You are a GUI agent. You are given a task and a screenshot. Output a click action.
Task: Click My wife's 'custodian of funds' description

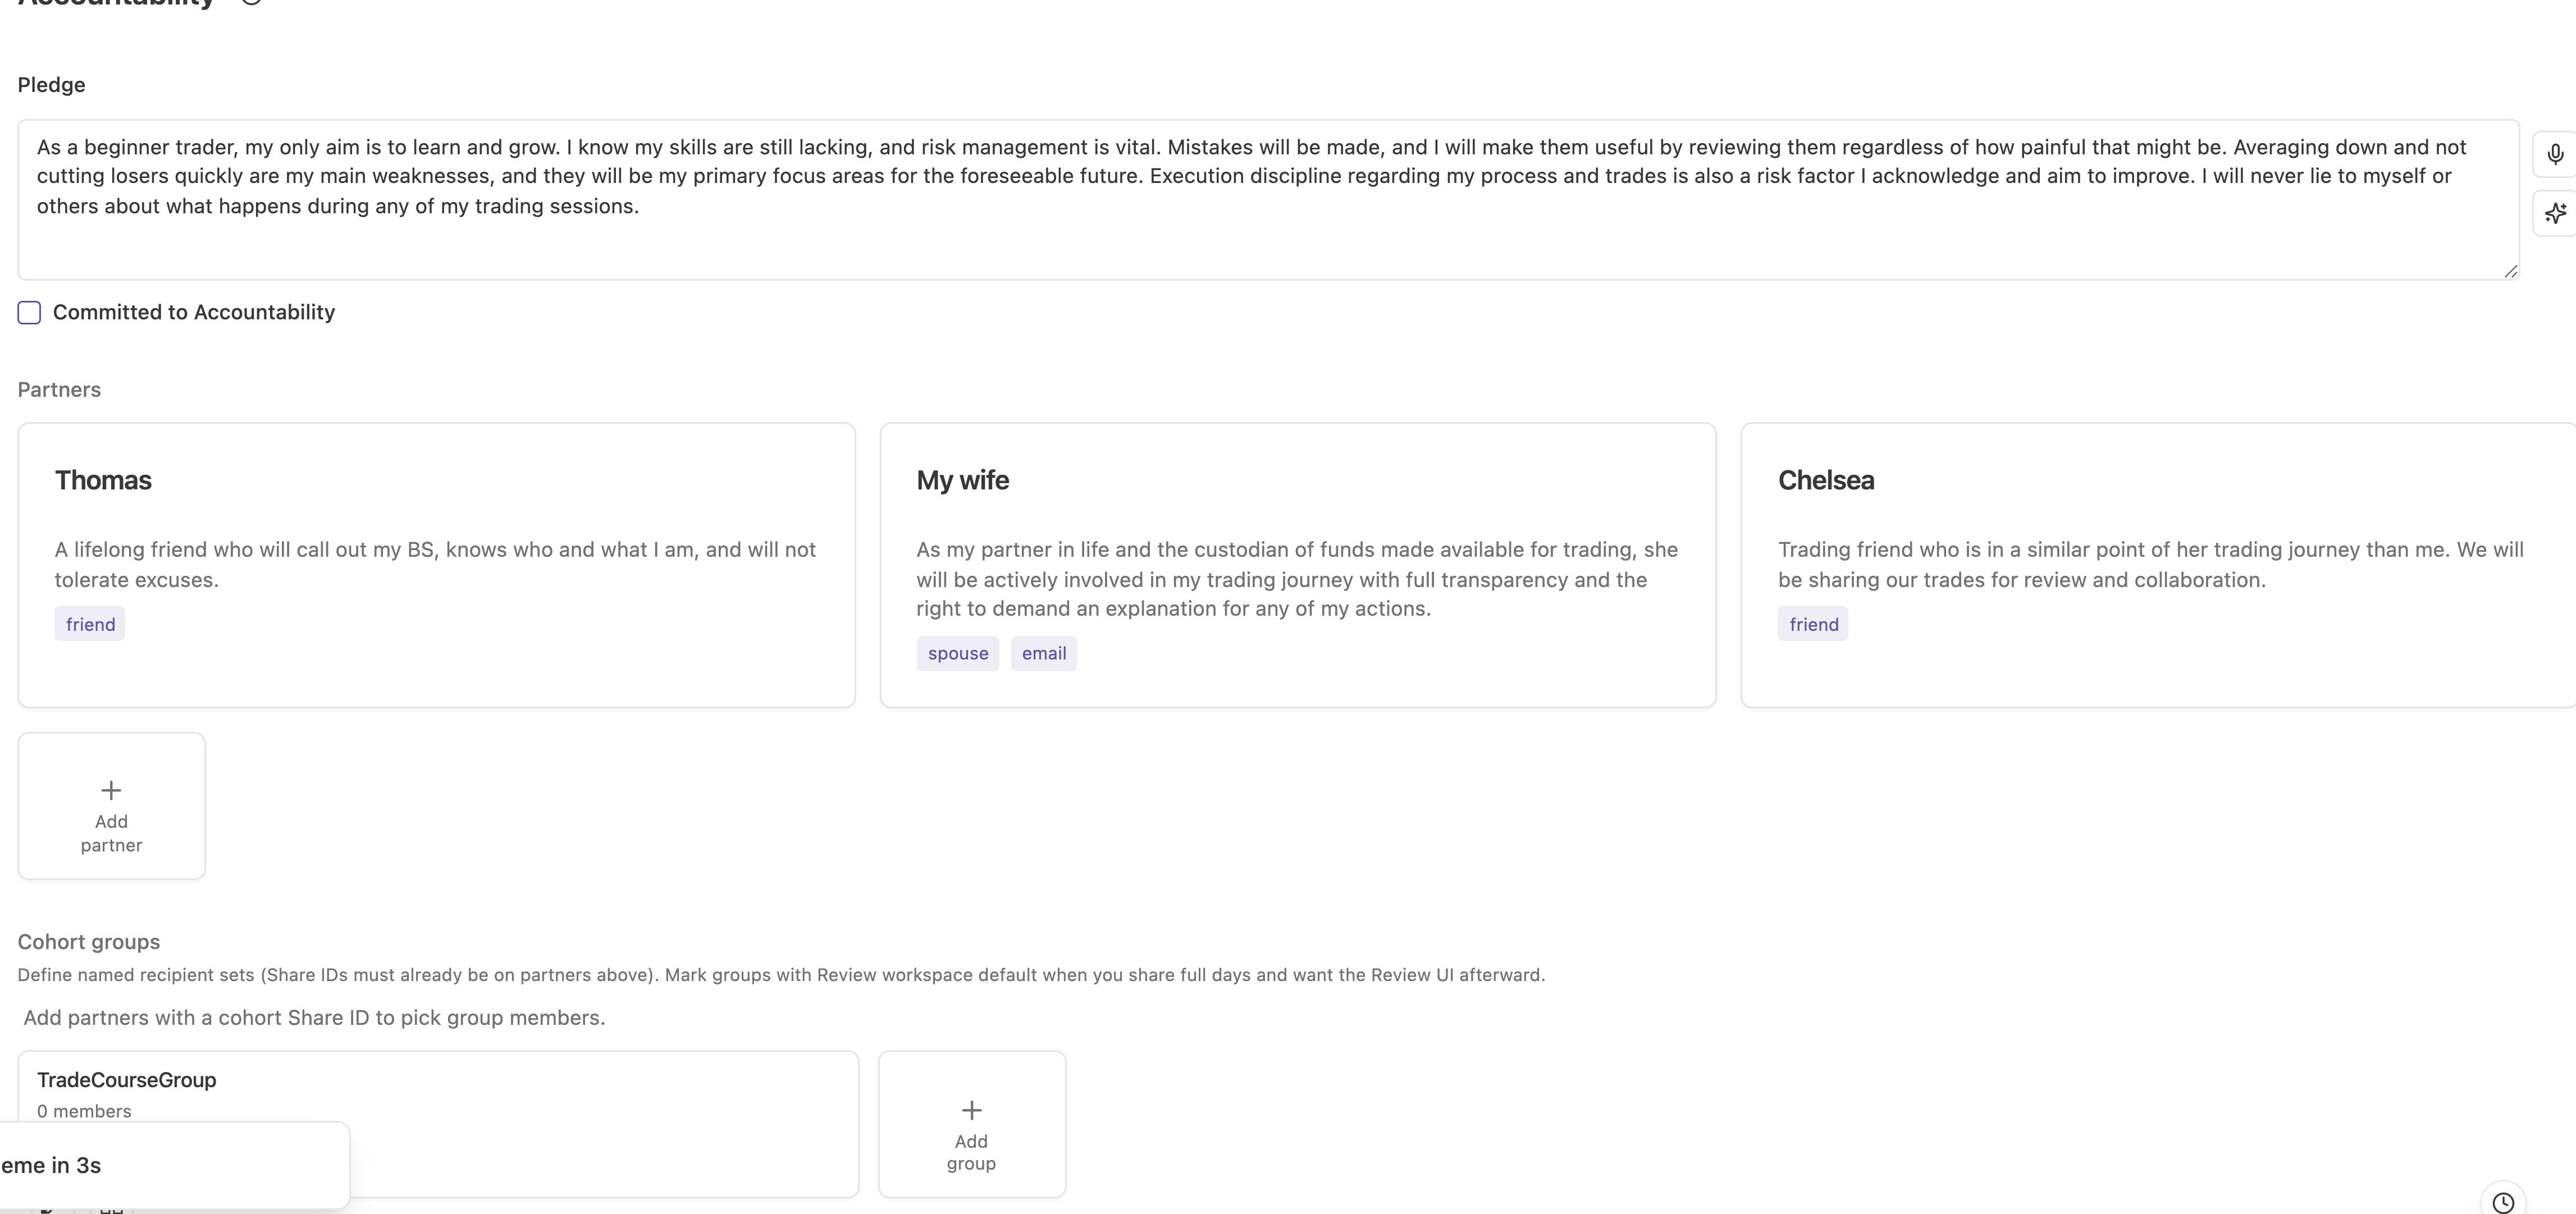coord(1297,579)
